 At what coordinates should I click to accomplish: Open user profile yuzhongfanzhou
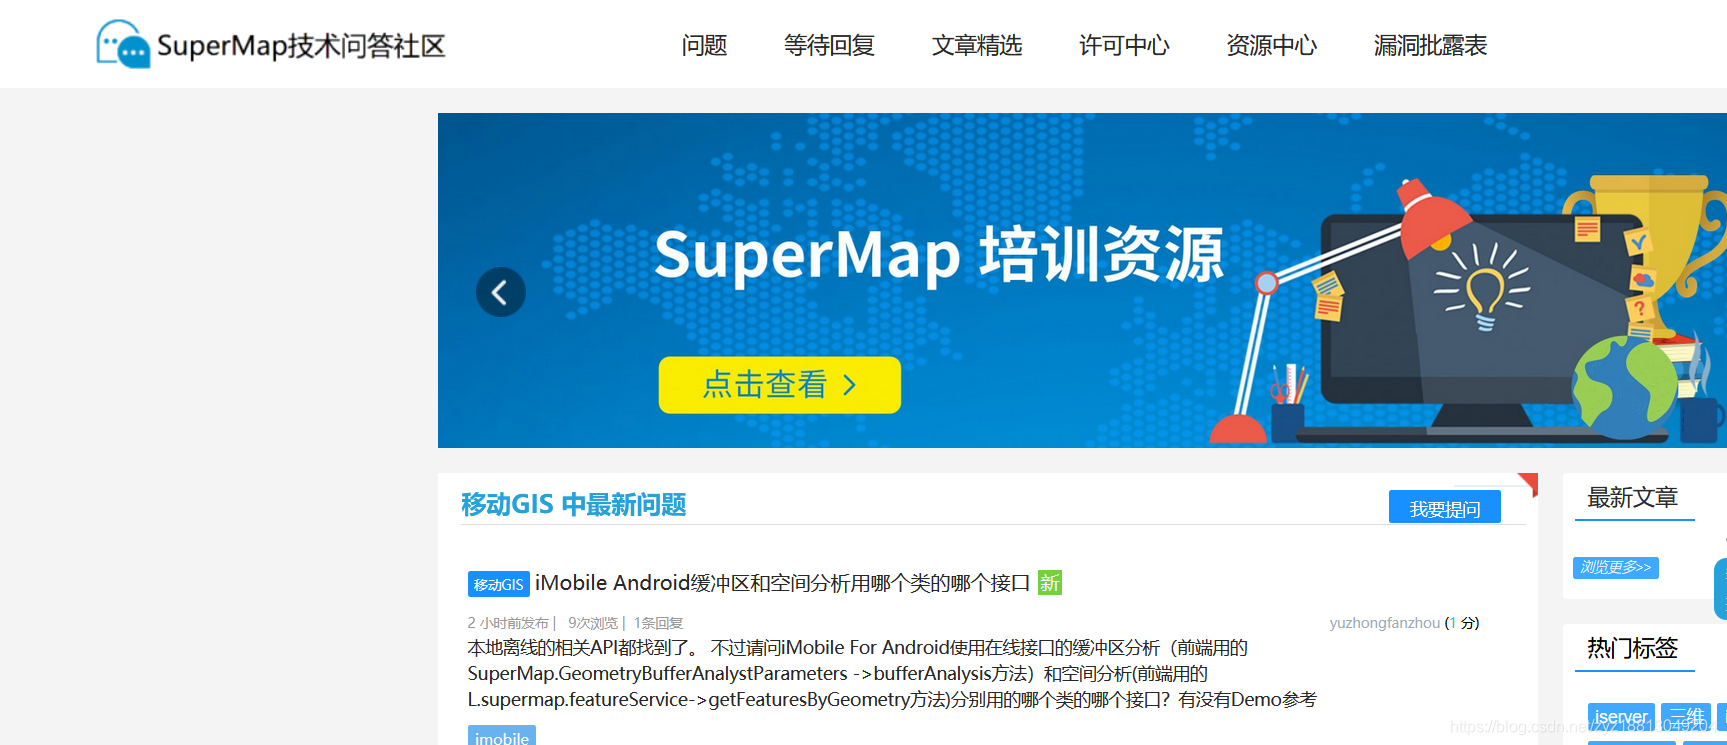[x=1384, y=622]
